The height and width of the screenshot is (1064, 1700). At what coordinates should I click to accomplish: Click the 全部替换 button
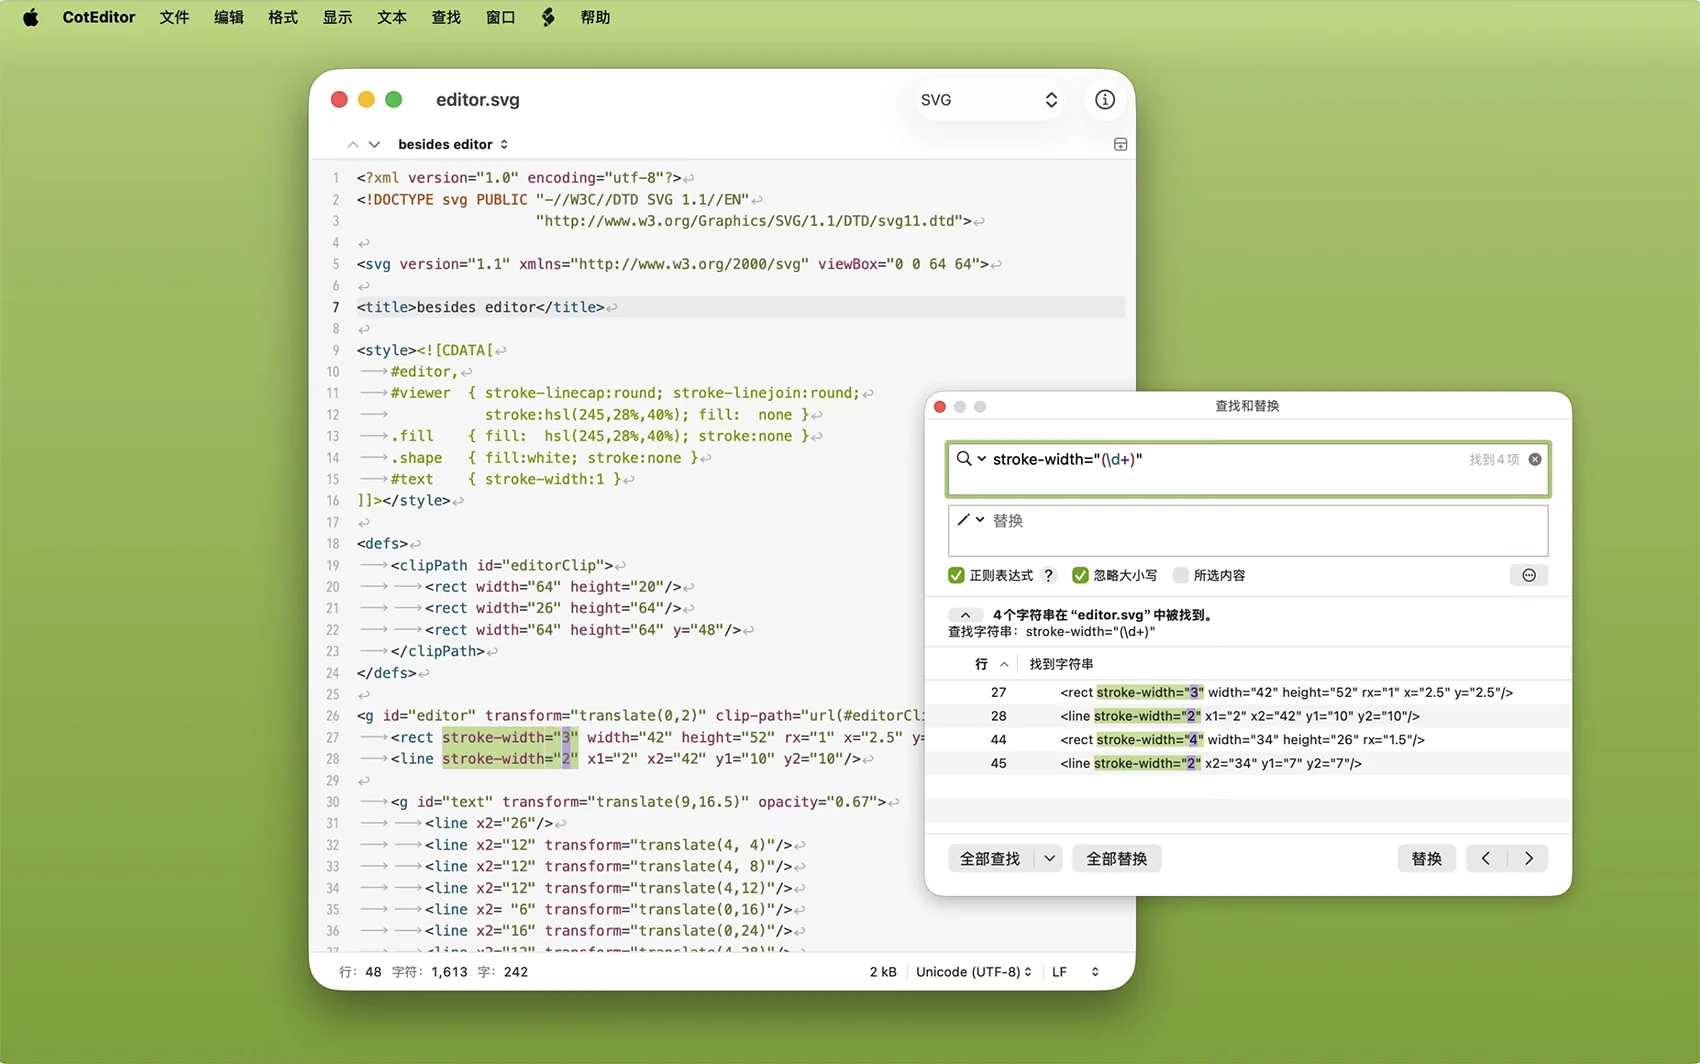1116,858
